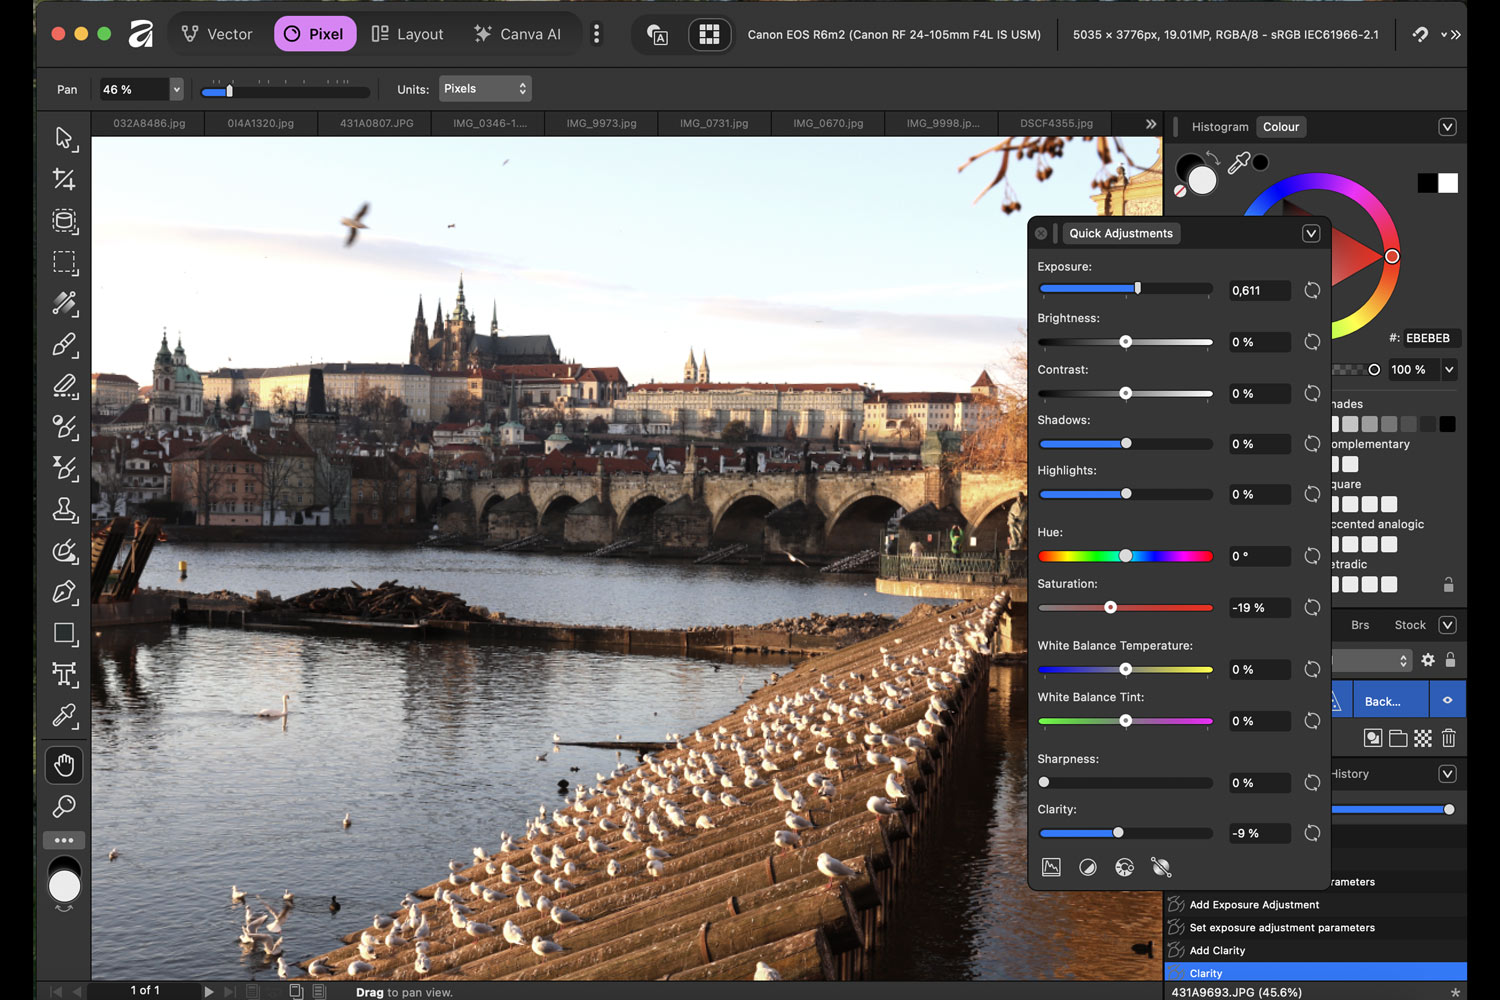Switch to Pixel persona mode
This screenshot has height=1000, width=1500.
point(315,33)
